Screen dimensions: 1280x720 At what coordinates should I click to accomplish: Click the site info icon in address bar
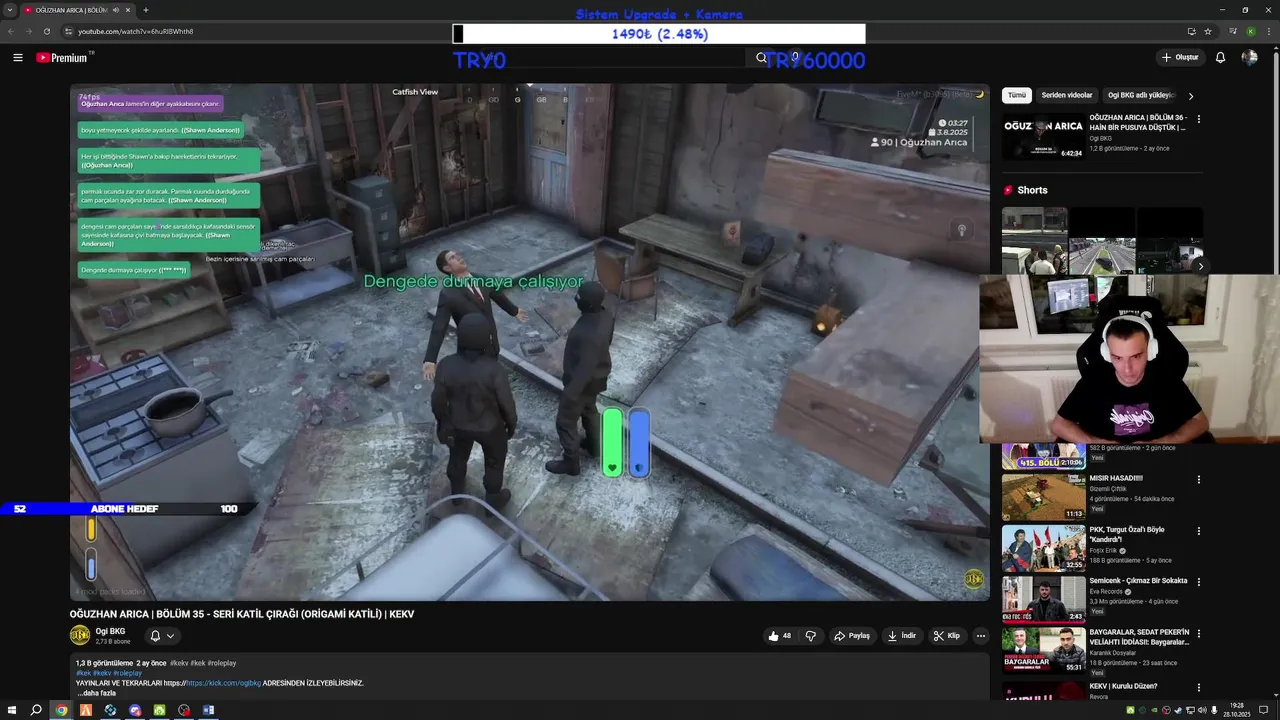[68, 31]
